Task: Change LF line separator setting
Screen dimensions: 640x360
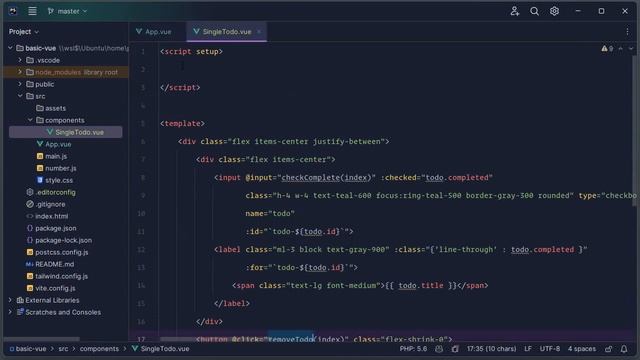Action: click(x=528, y=349)
